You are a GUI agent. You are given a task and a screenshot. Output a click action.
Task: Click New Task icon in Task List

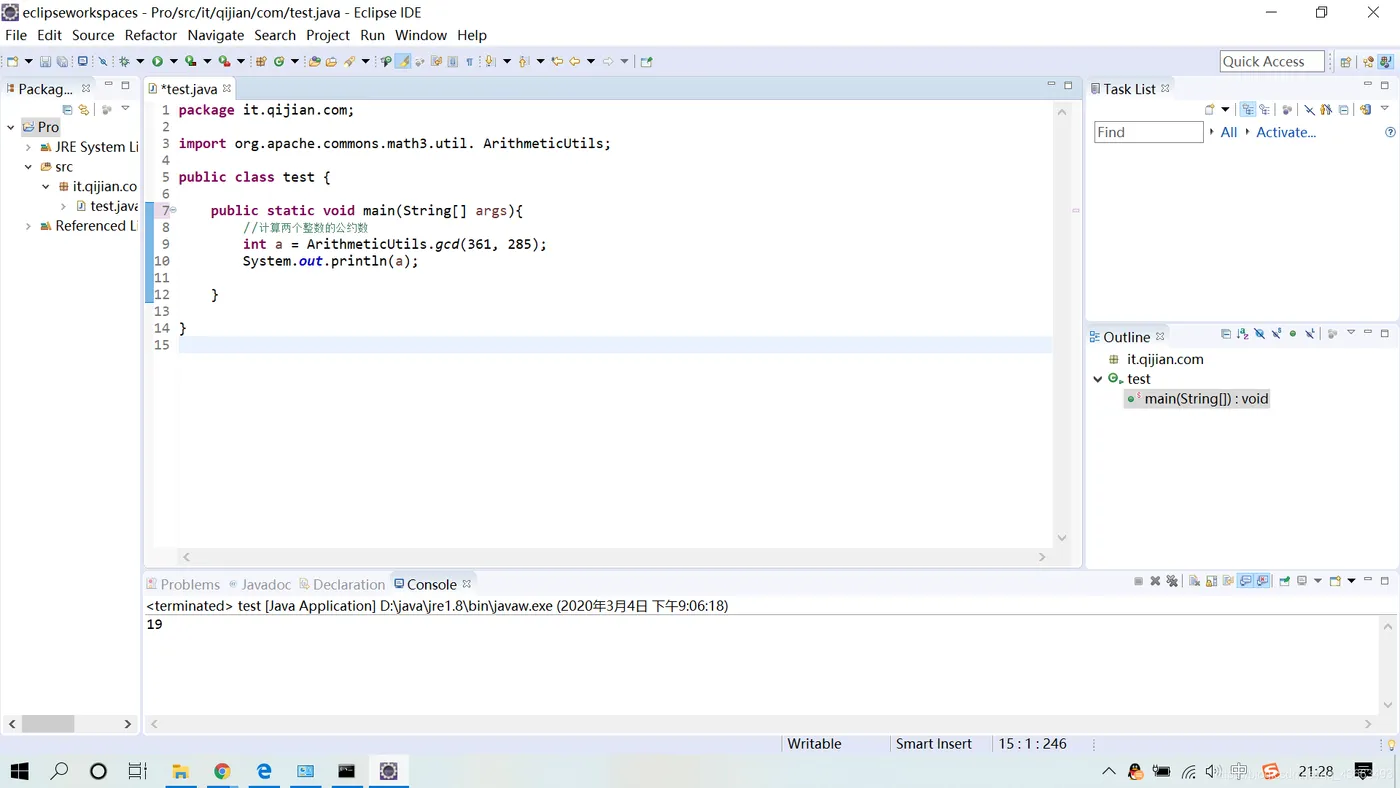tap(1210, 109)
